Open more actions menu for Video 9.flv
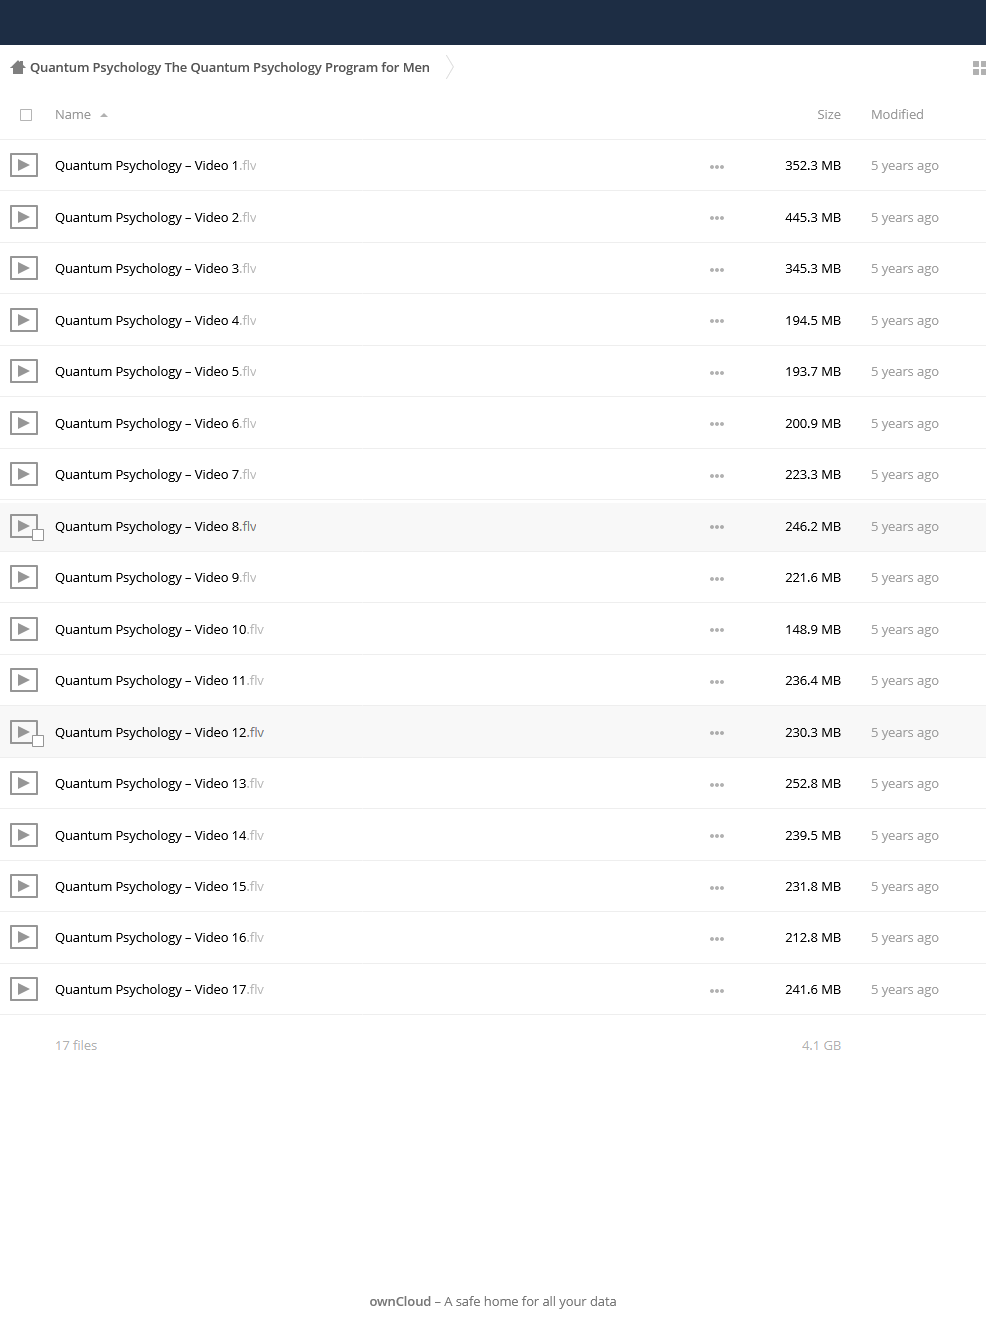986x1332 pixels. click(x=717, y=578)
